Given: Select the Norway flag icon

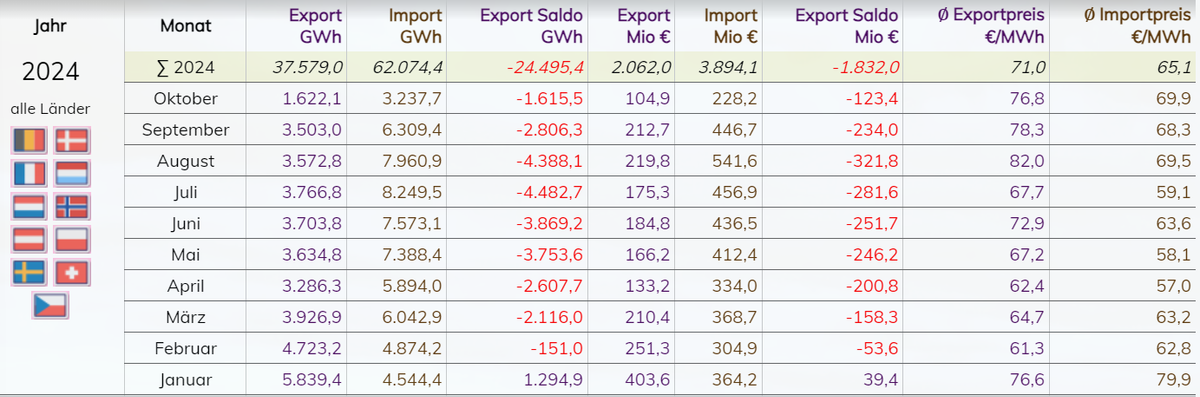Looking at the screenshot, I should (x=71, y=207).
